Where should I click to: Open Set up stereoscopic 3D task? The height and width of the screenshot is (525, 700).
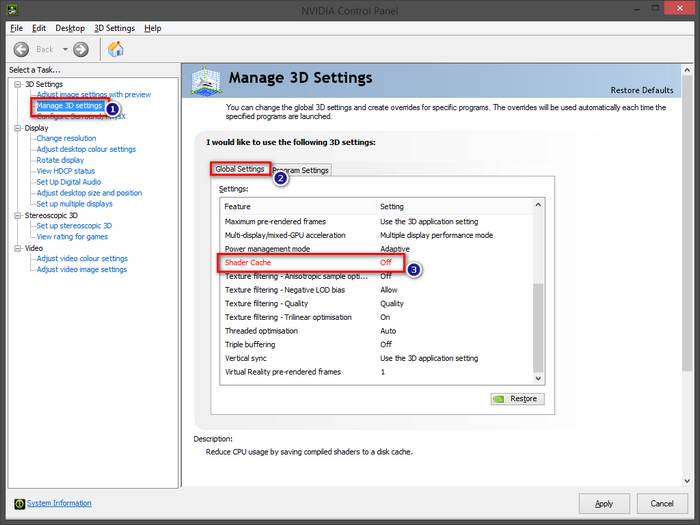pyautogui.click(x=74, y=225)
